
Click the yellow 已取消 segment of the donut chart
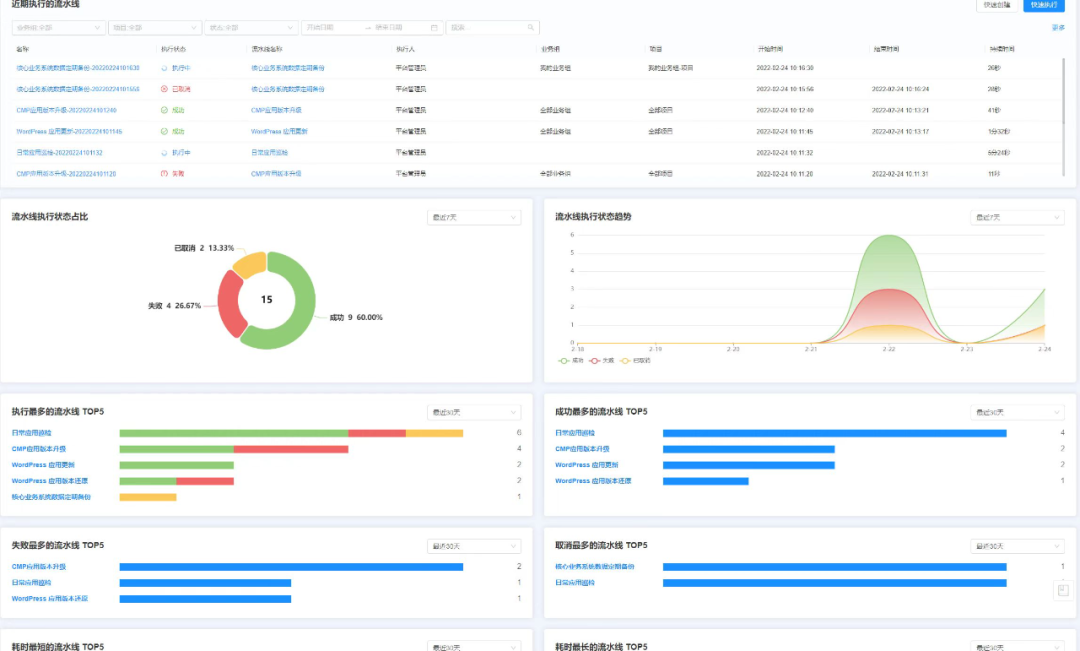tap(251, 263)
